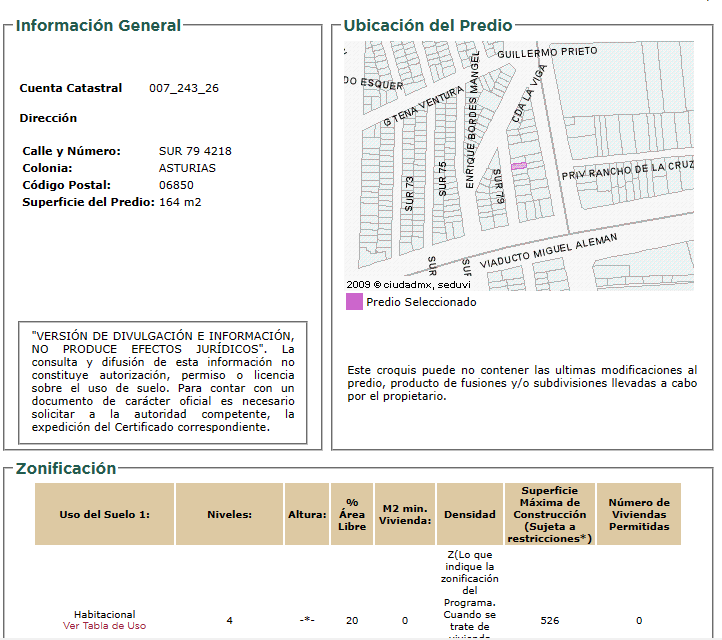722x640 pixels.
Task: Click the G TENA VENTURA street label
Action: point(423,106)
